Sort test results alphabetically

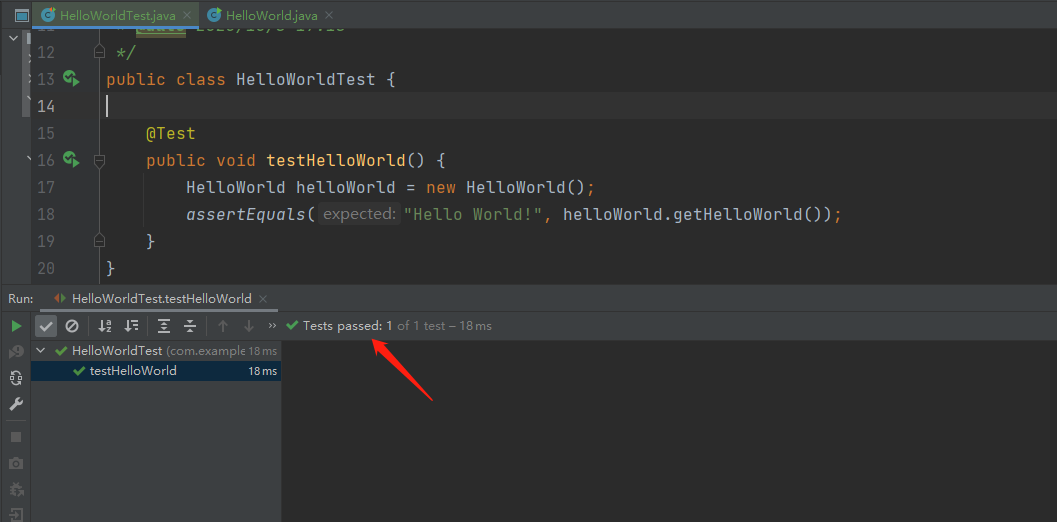(x=105, y=326)
